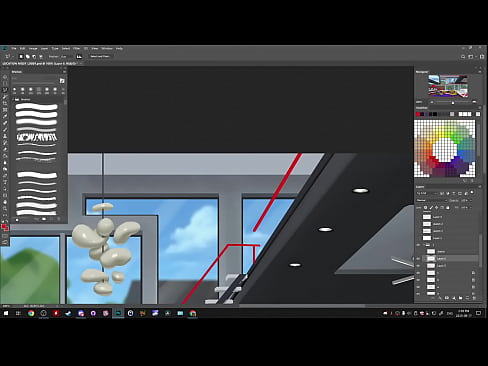Select the Lasso tool in the toolbar
The height and width of the screenshot is (366, 488).
[5, 90]
